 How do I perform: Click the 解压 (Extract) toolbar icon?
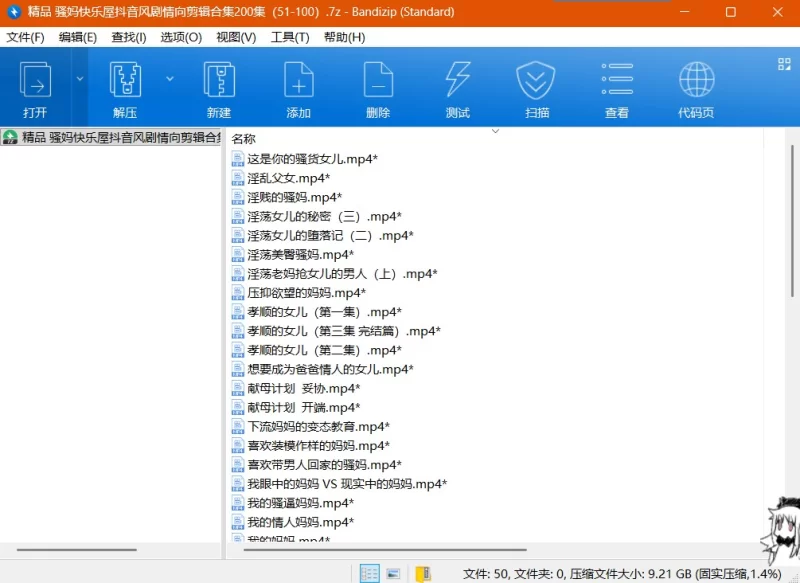click(125, 88)
